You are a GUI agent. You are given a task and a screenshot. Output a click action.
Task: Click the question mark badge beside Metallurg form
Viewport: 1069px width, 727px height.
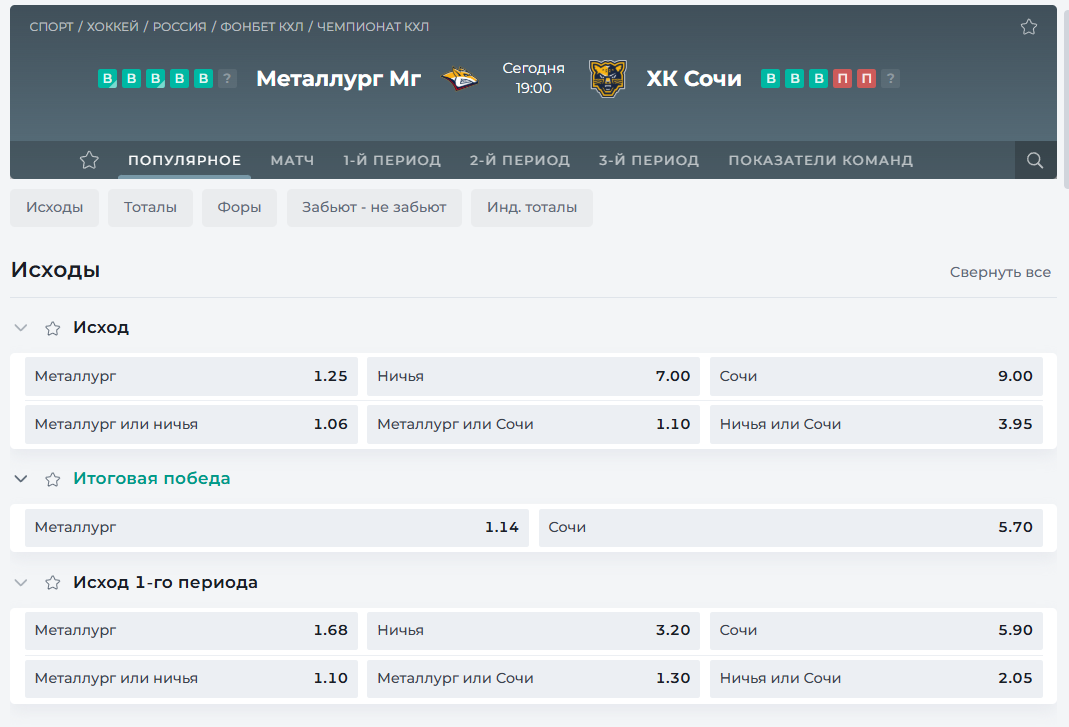point(228,79)
